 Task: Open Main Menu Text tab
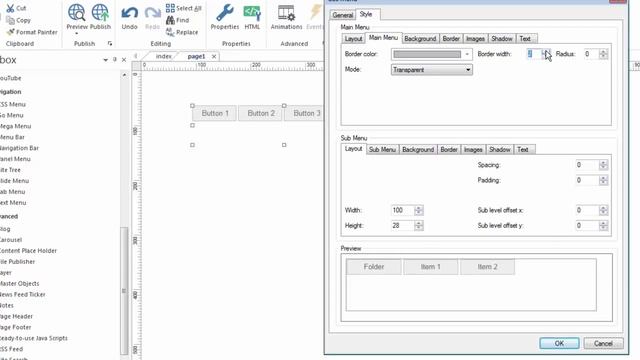[x=525, y=38]
